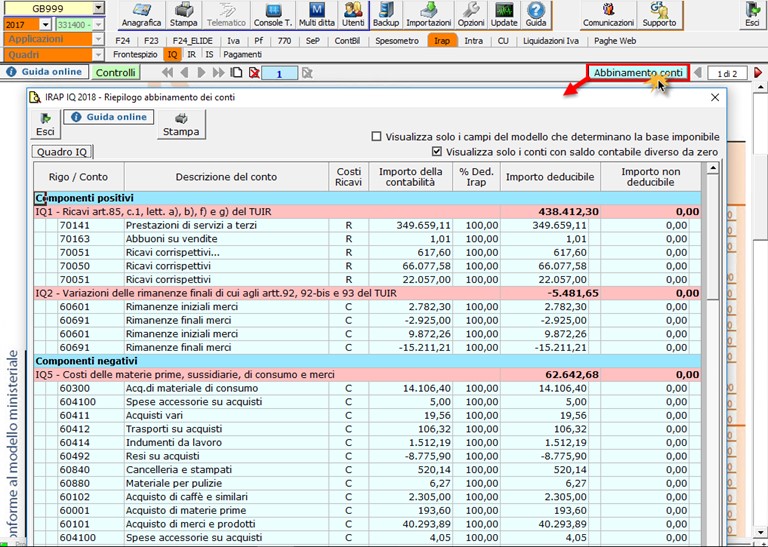Open Pagamenti quadro tab

click(242, 55)
